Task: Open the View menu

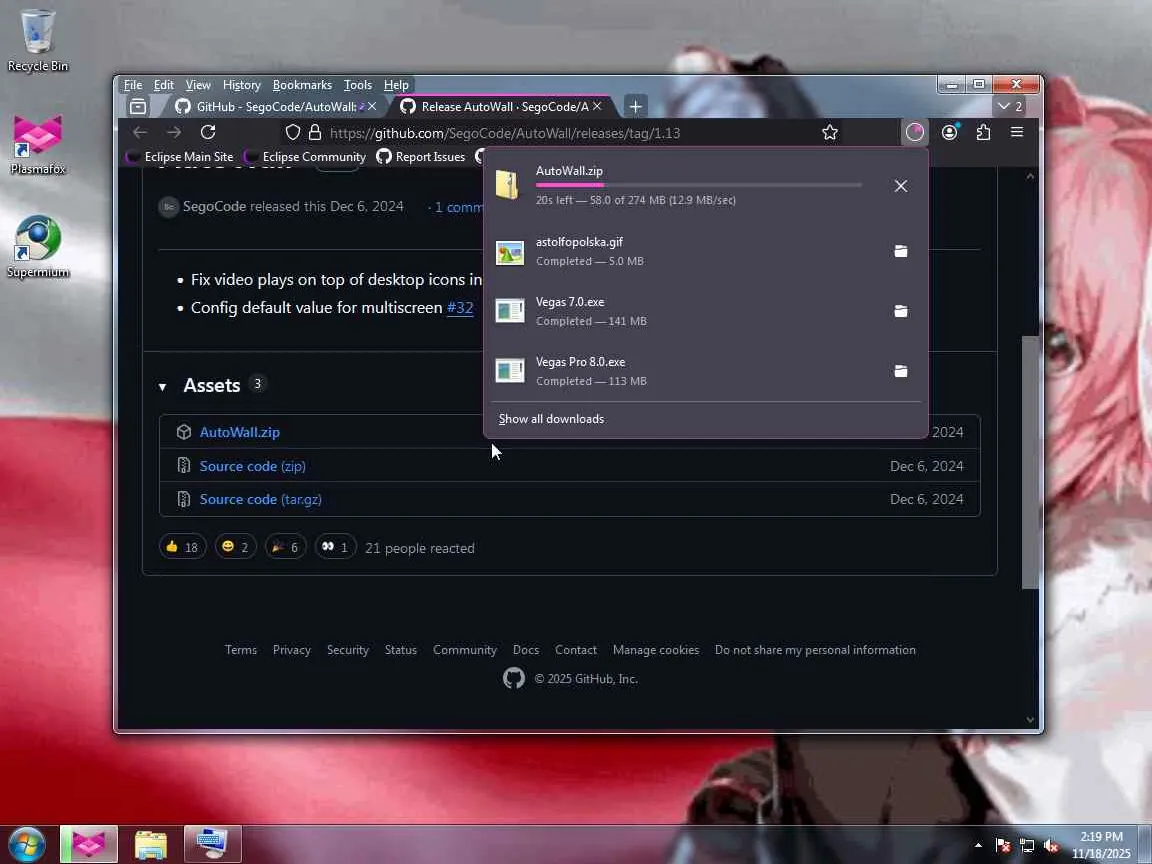Action: click(198, 85)
